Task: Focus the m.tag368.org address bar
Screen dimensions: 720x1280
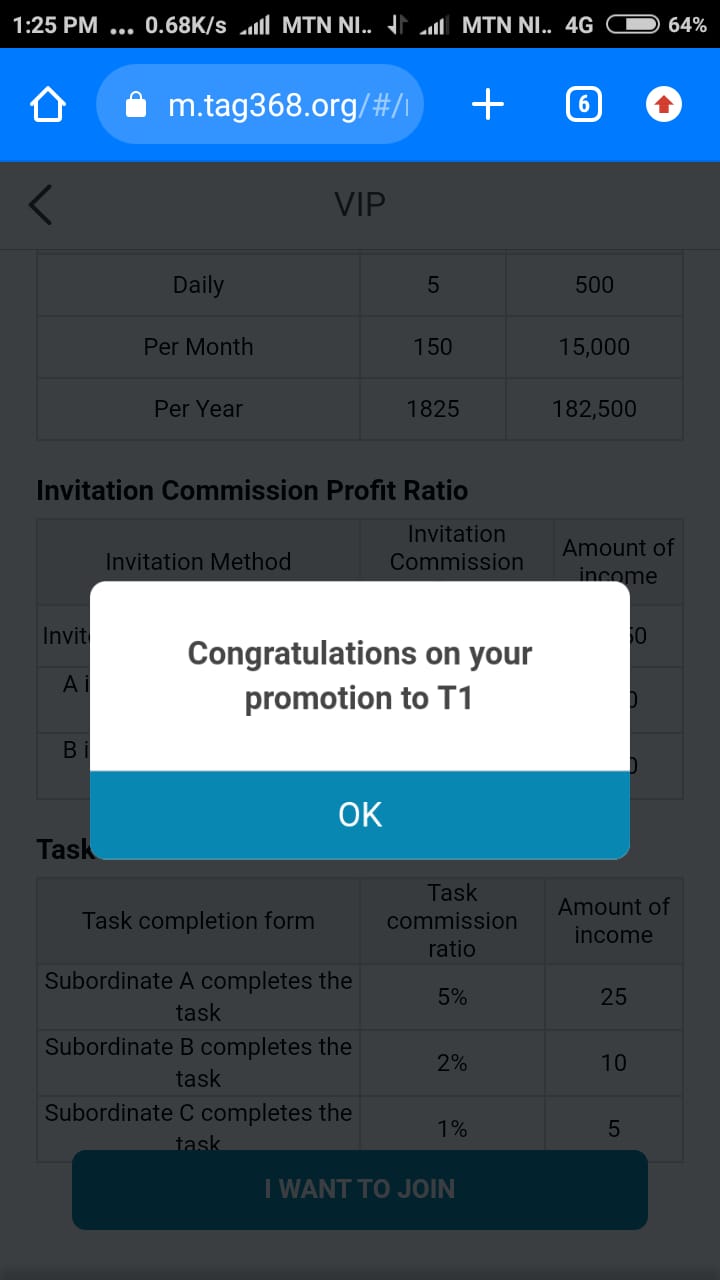Action: point(290,105)
